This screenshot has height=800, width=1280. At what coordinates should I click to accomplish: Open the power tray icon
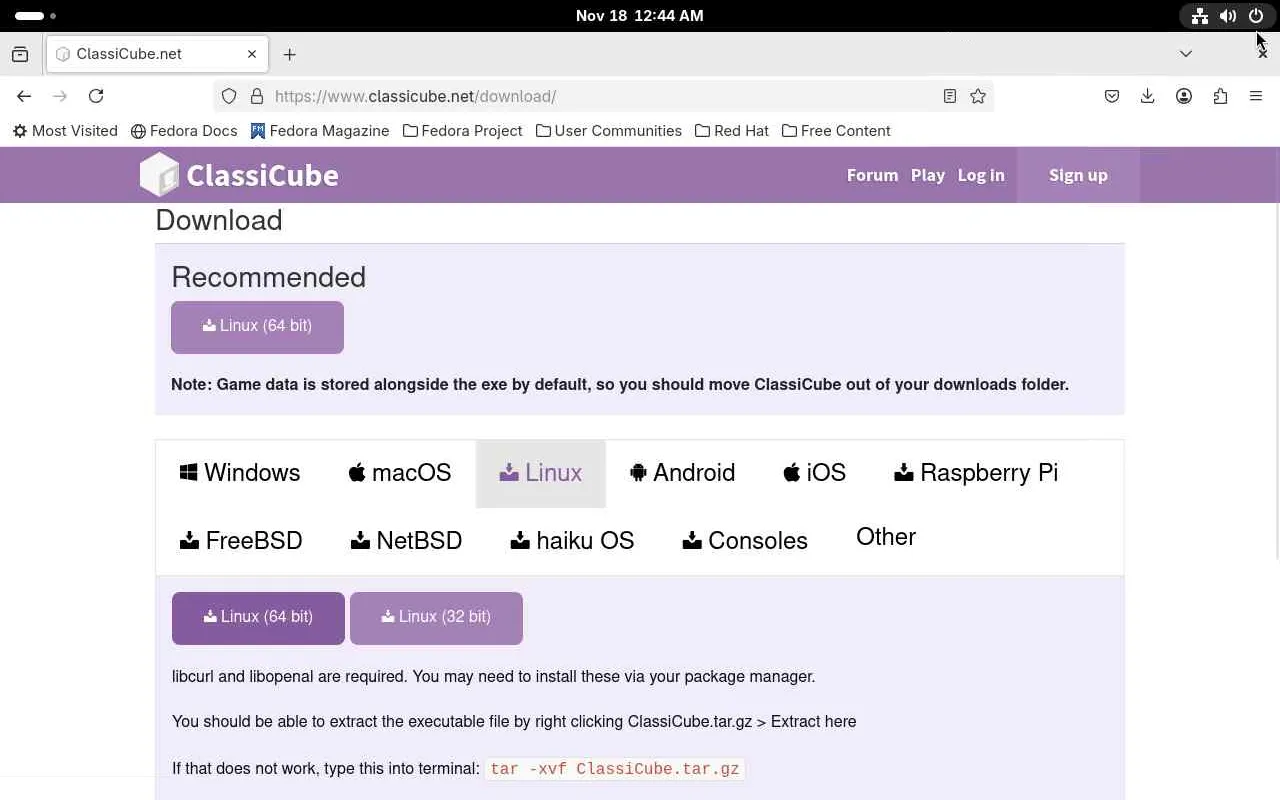tap(1256, 16)
